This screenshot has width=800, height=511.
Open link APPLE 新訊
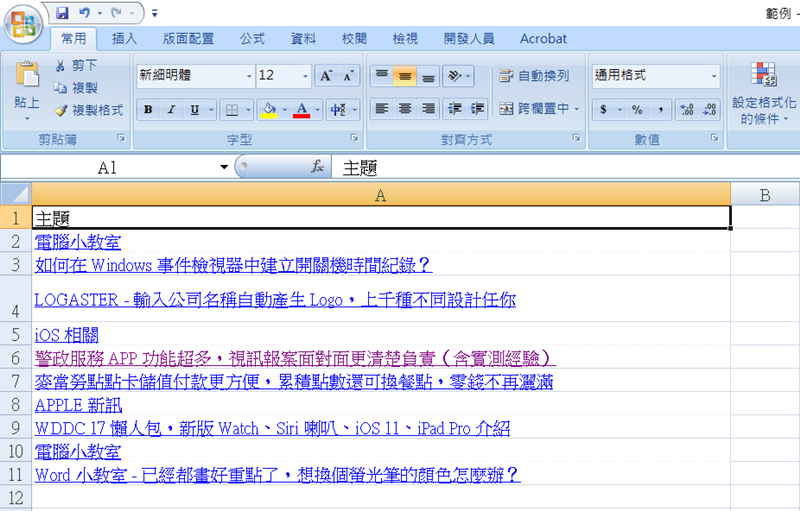click(x=79, y=405)
